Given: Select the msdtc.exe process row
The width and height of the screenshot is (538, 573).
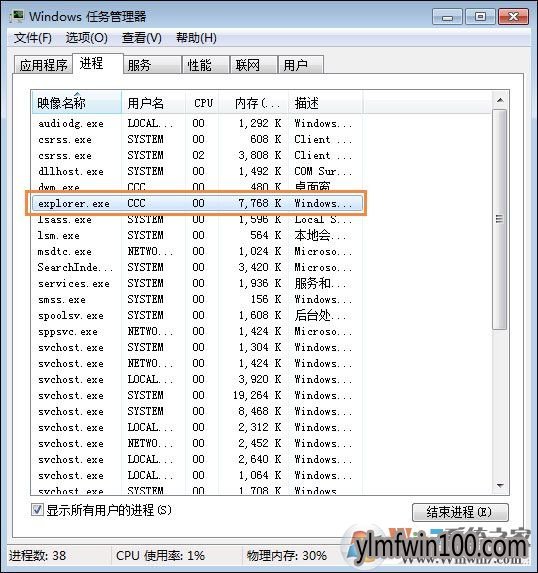Looking at the screenshot, I should (197, 251).
